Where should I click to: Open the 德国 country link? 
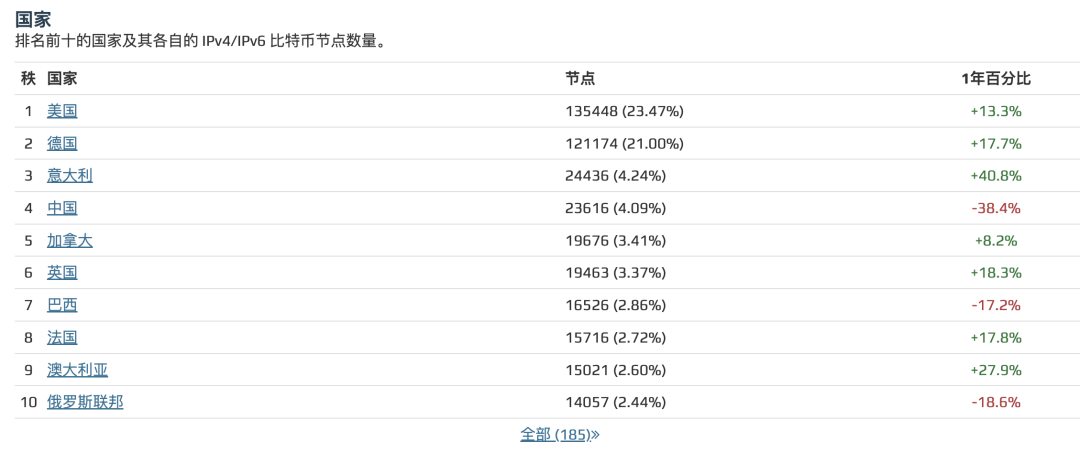point(62,143)
